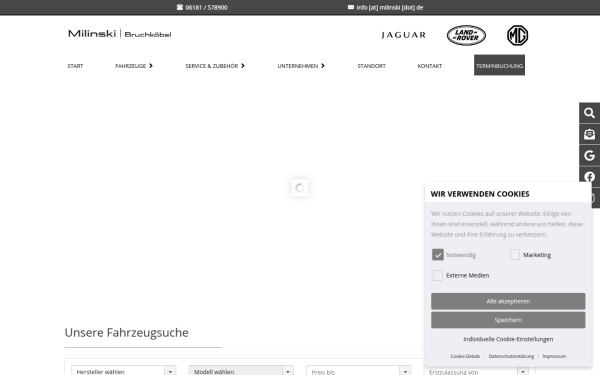The height and width of the screenshot is (375, 600).
Task: Click the Speichern cookie button
Action: tap(508, 320)
